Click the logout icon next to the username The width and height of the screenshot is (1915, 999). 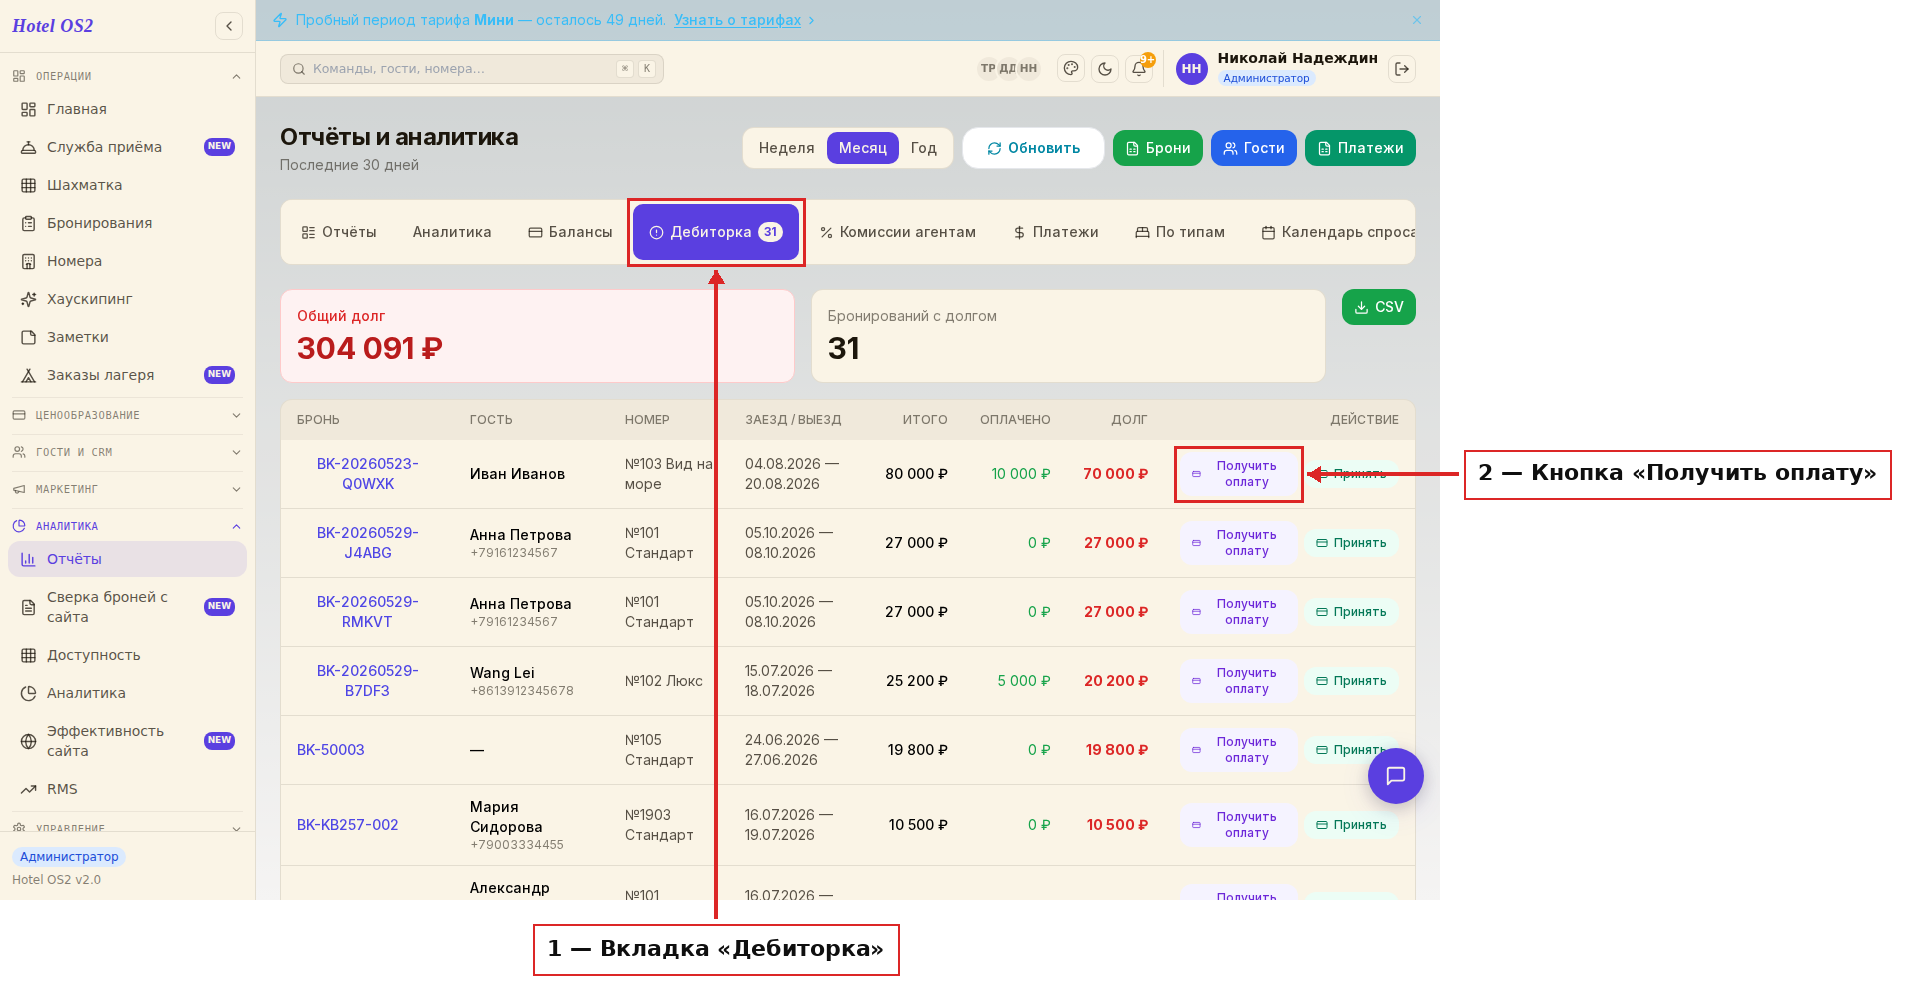coord(1402,69)
